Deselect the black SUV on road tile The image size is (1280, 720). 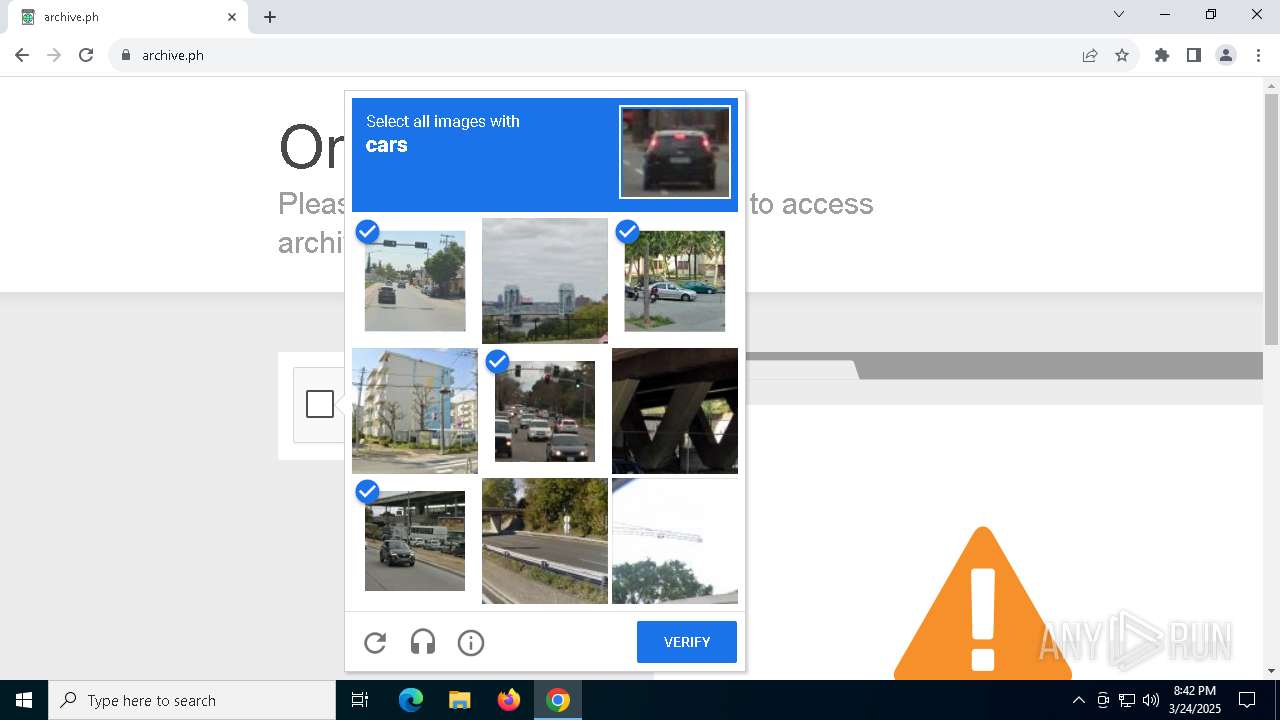(415, 541)
